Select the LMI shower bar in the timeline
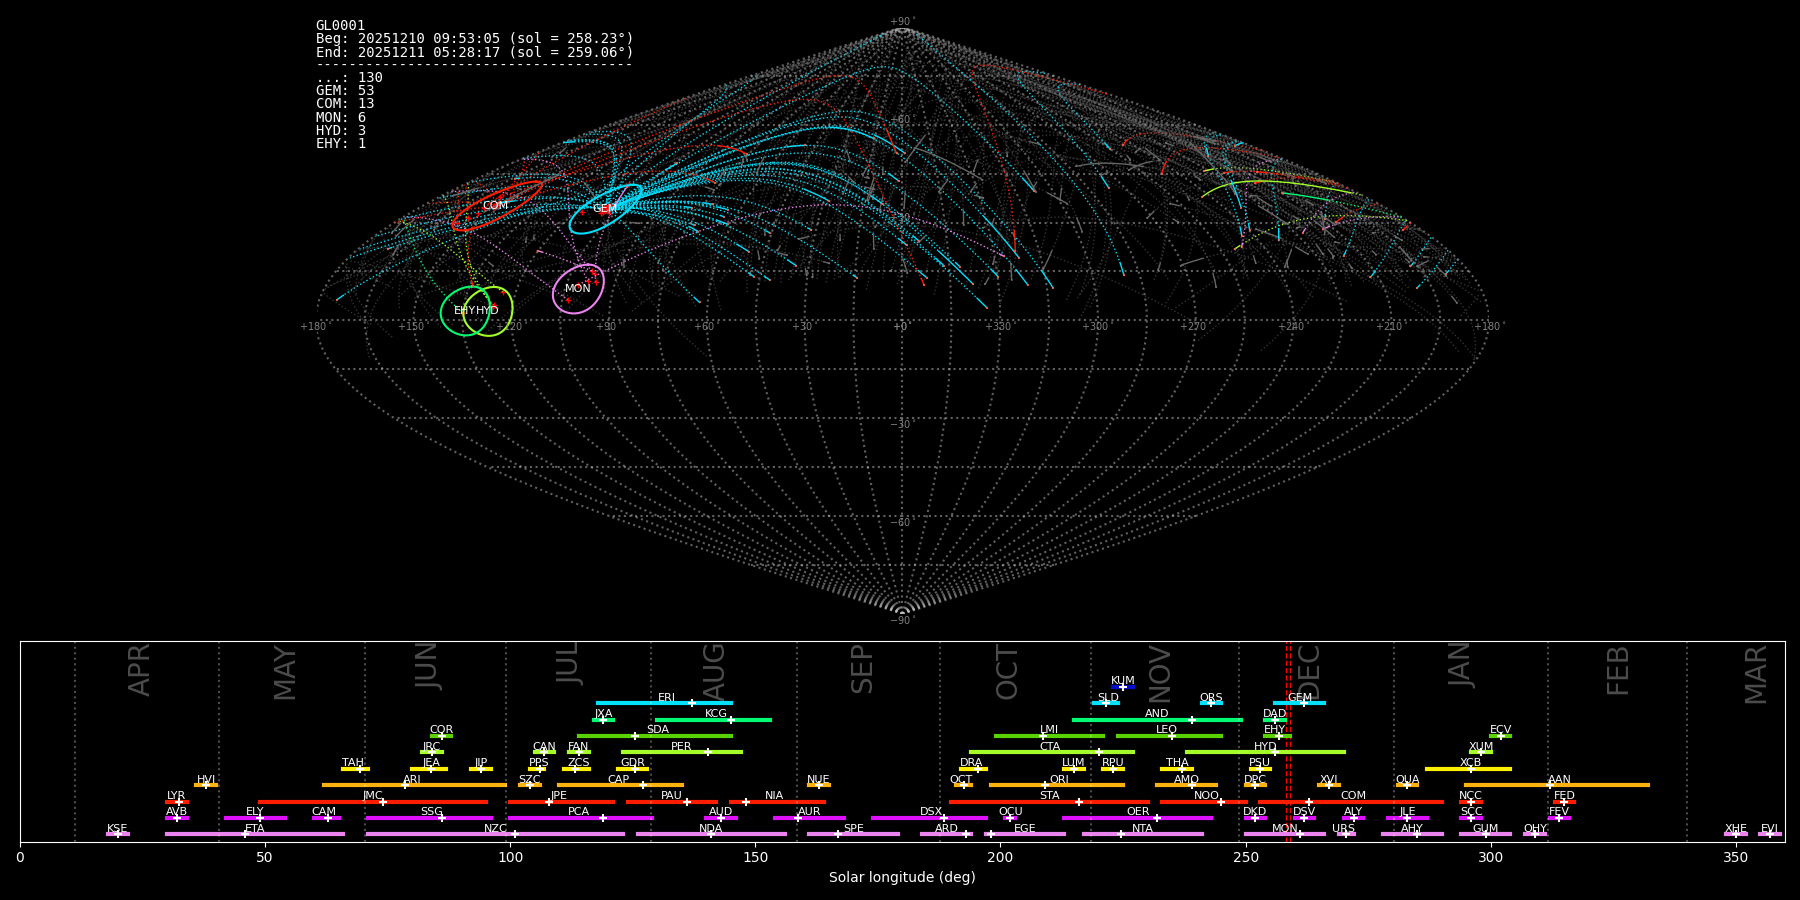1800x900 pixels. [1049, 736]
